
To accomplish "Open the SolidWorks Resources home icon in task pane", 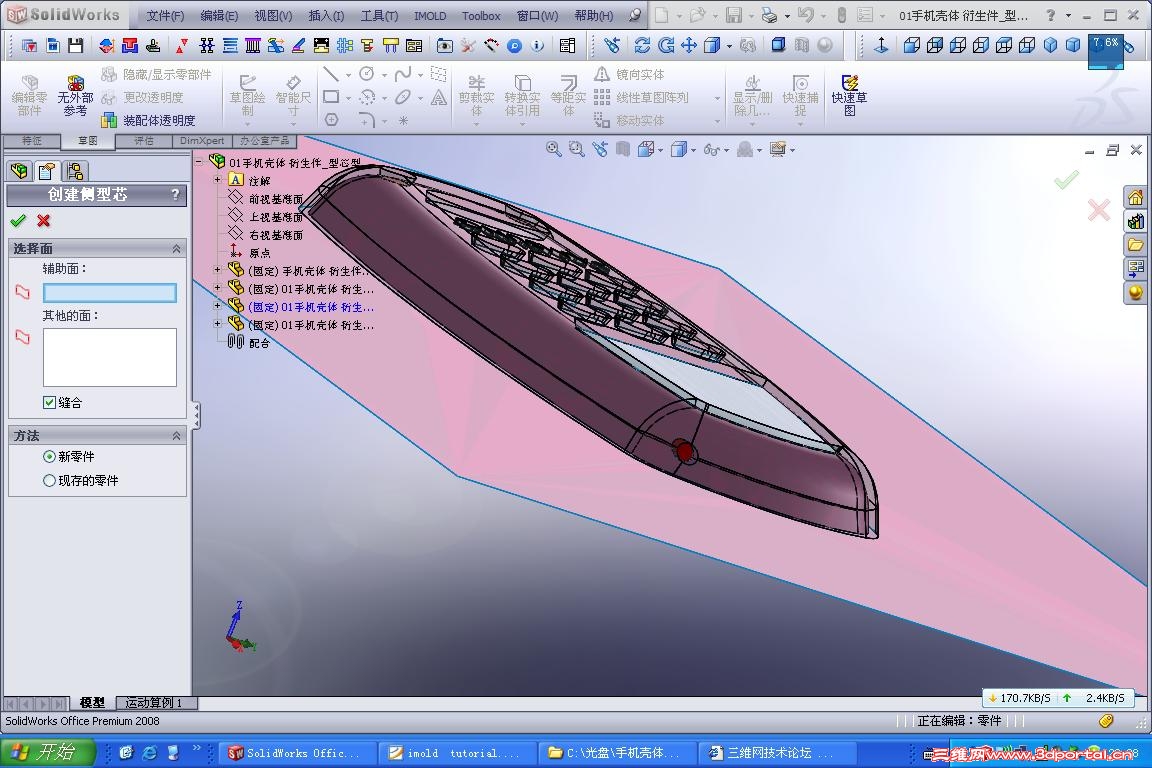I will pyautogui.click(x=1136, y=197).
